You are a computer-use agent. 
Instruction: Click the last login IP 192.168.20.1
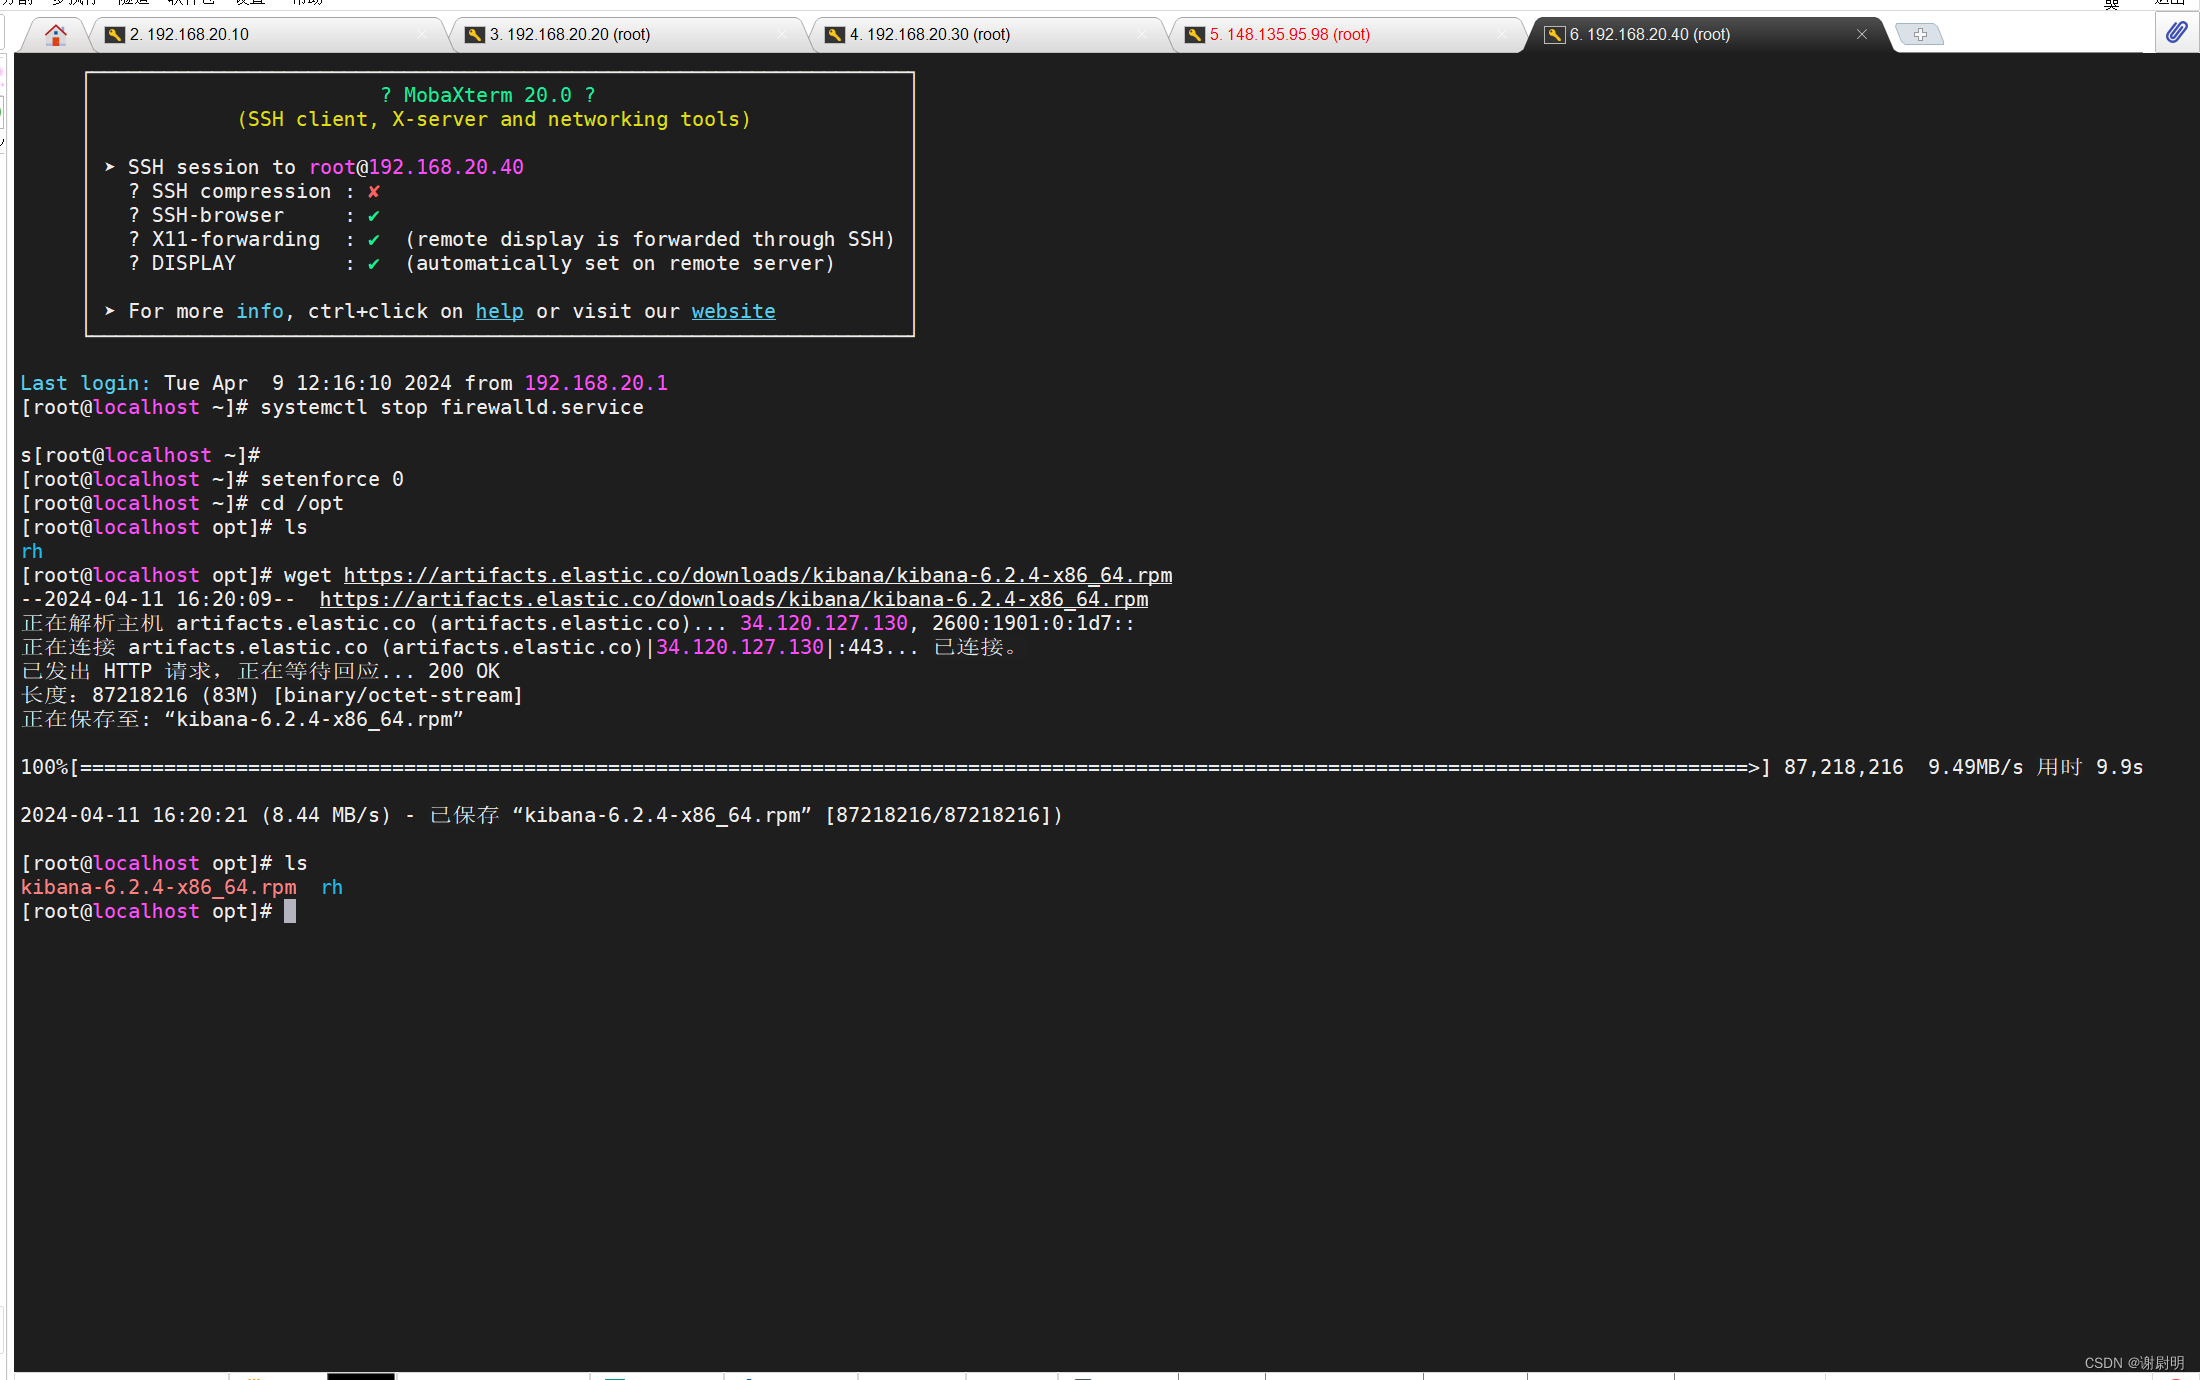pyautogui.click(x=596, y=383)
